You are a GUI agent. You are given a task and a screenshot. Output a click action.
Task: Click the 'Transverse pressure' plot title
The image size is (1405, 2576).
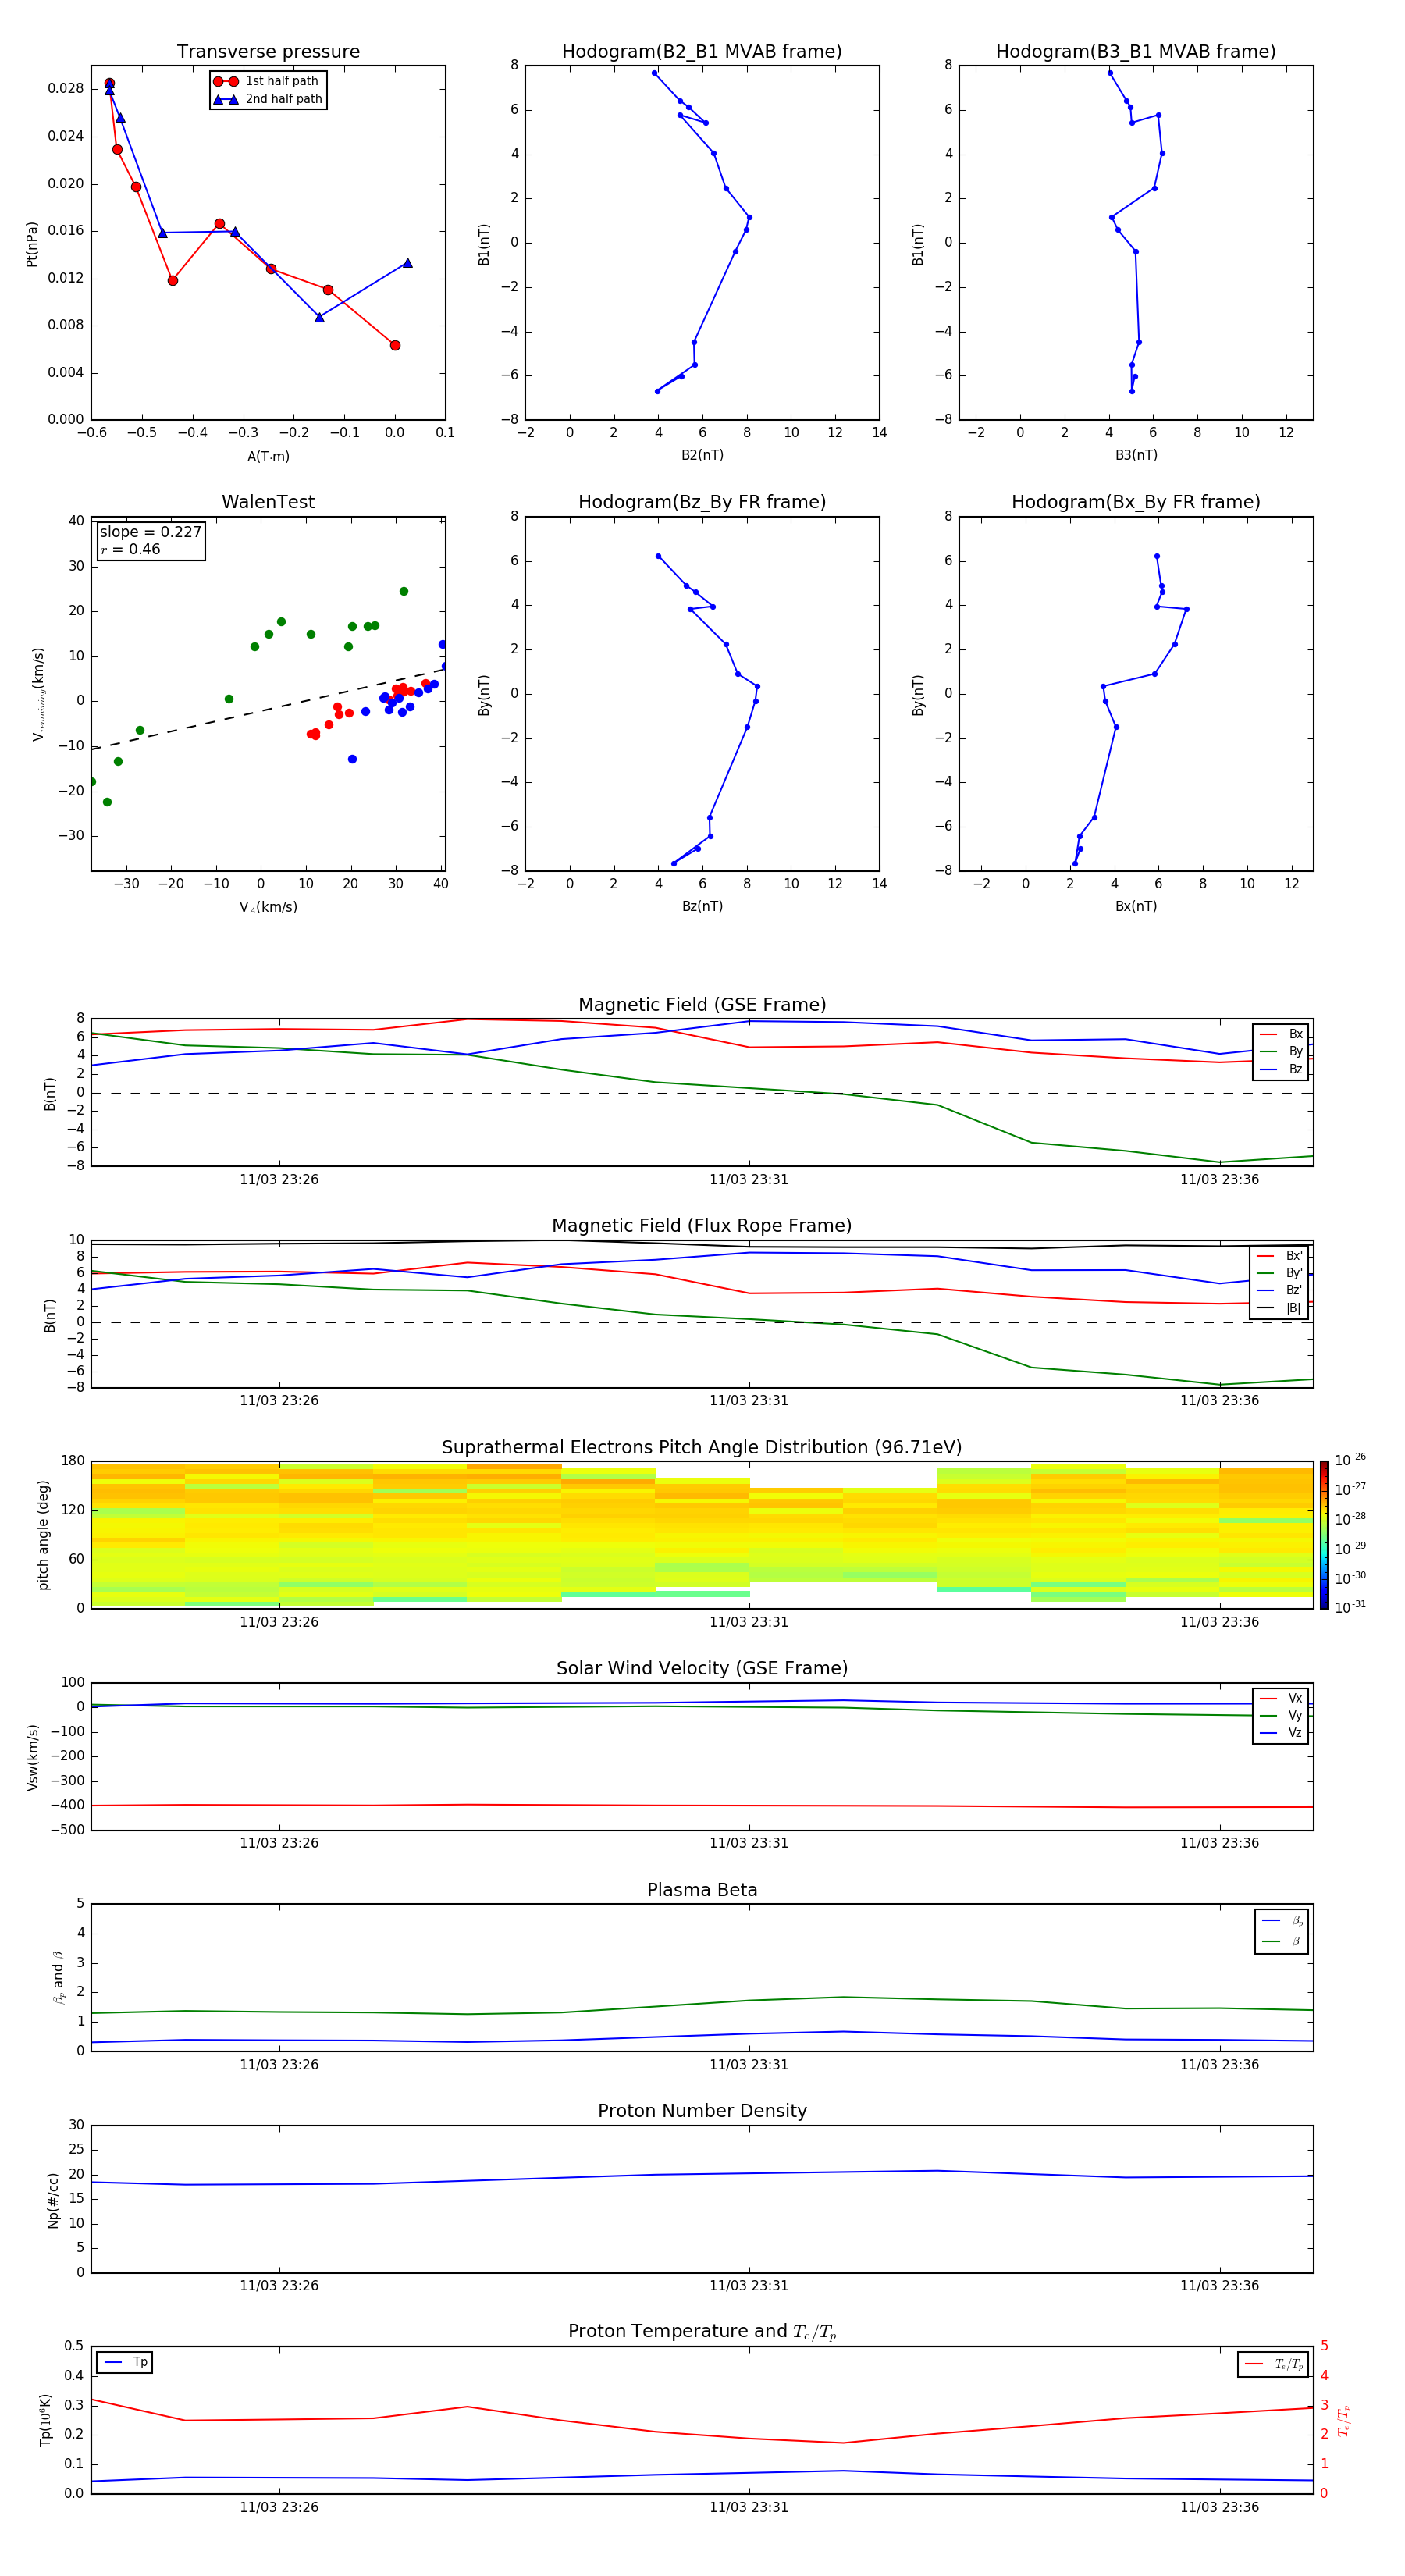coord(268,51)
